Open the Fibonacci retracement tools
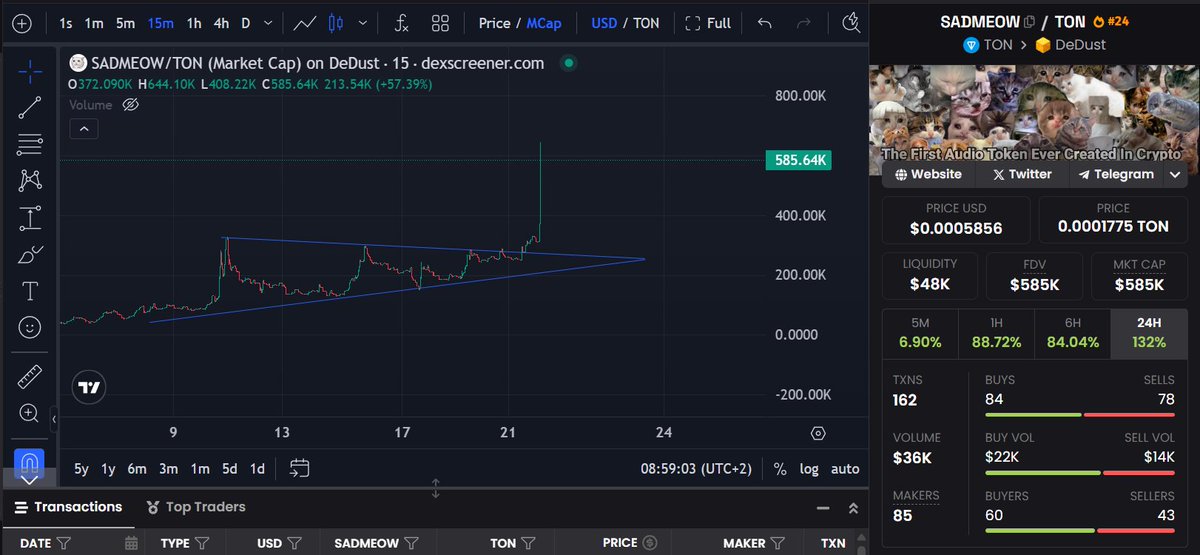 coord(30,144)
